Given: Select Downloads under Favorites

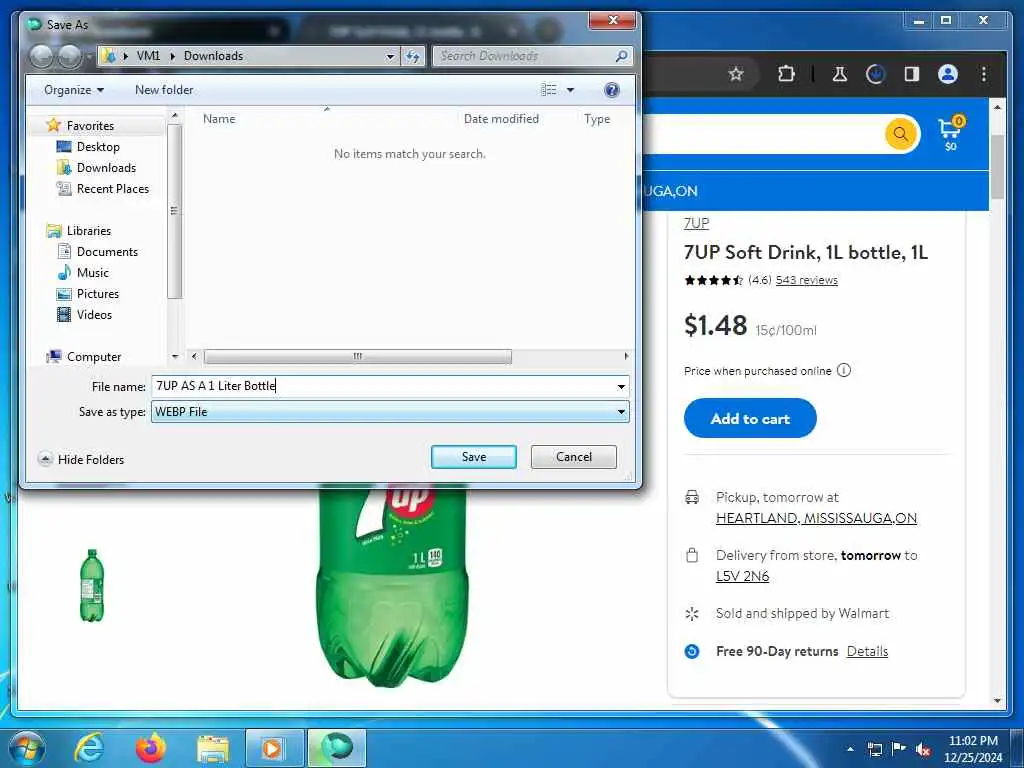Looking at the screenshot, I should (106, 168).
